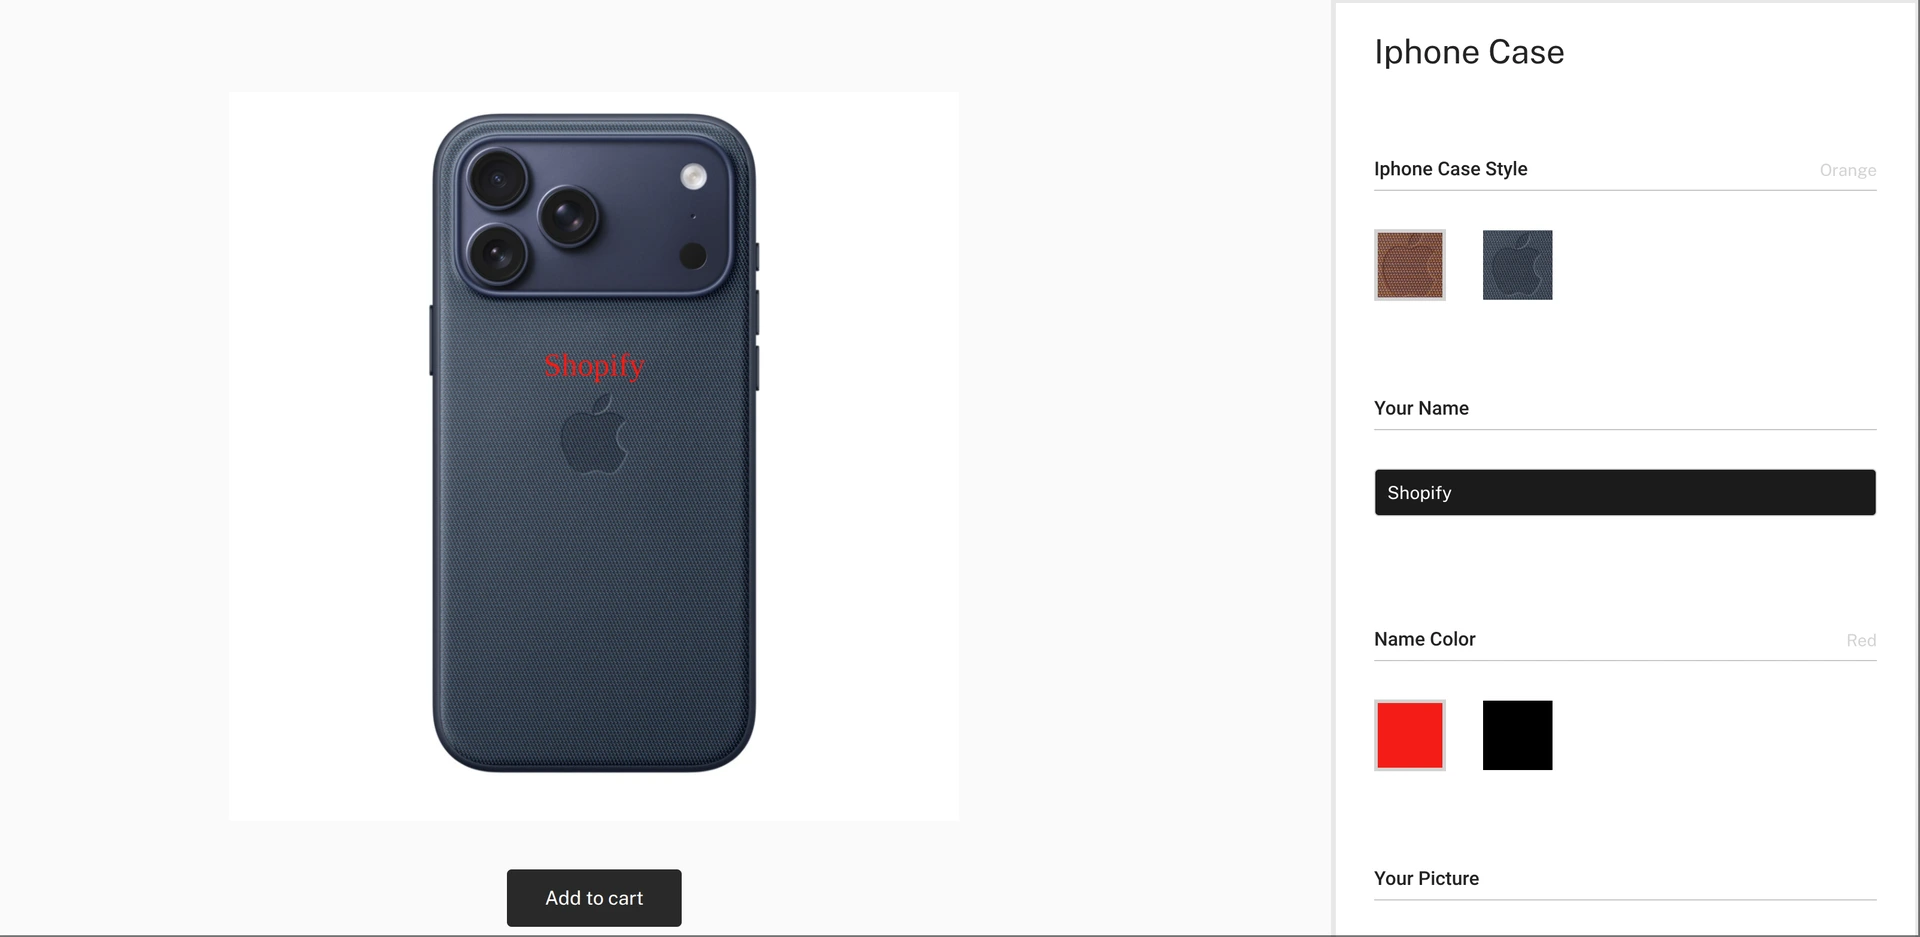Click the Iphone Case Style section heading
Screen dimensions: 1920x937
pyautogui.click(x=1450, y=169)
